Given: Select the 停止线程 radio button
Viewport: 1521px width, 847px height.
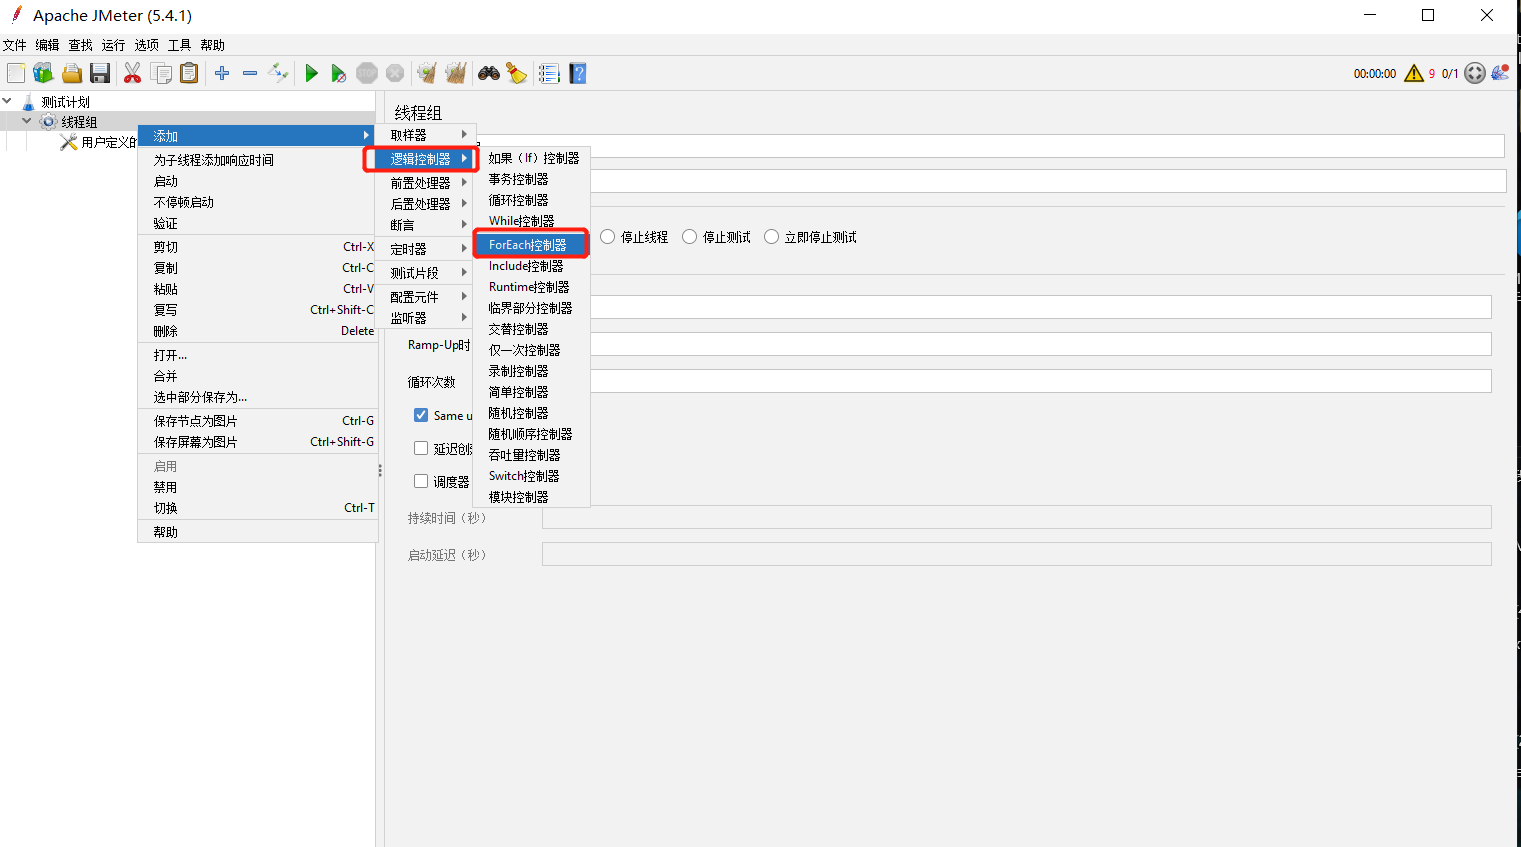Looking at the screenshot, I should click(607, 237).
